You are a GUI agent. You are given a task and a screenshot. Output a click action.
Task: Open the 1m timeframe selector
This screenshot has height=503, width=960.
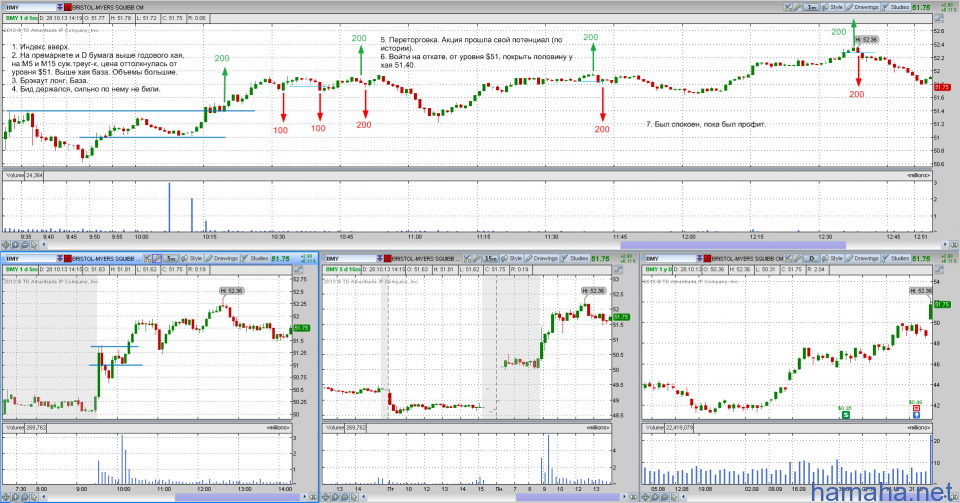tap(812, 7)
